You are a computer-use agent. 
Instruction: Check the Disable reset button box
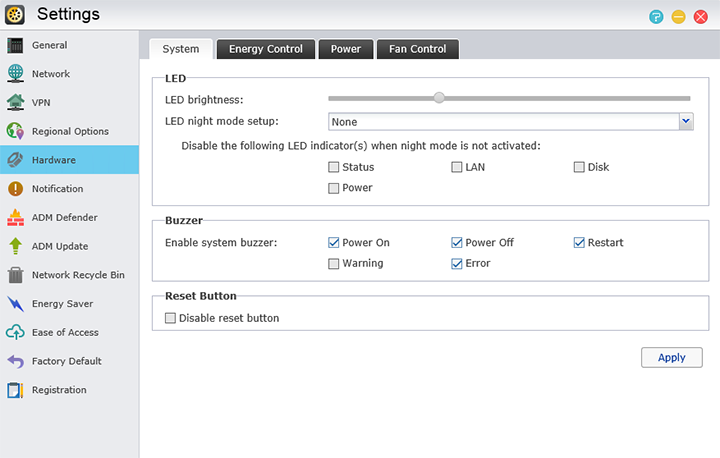[x=170, y=318]
